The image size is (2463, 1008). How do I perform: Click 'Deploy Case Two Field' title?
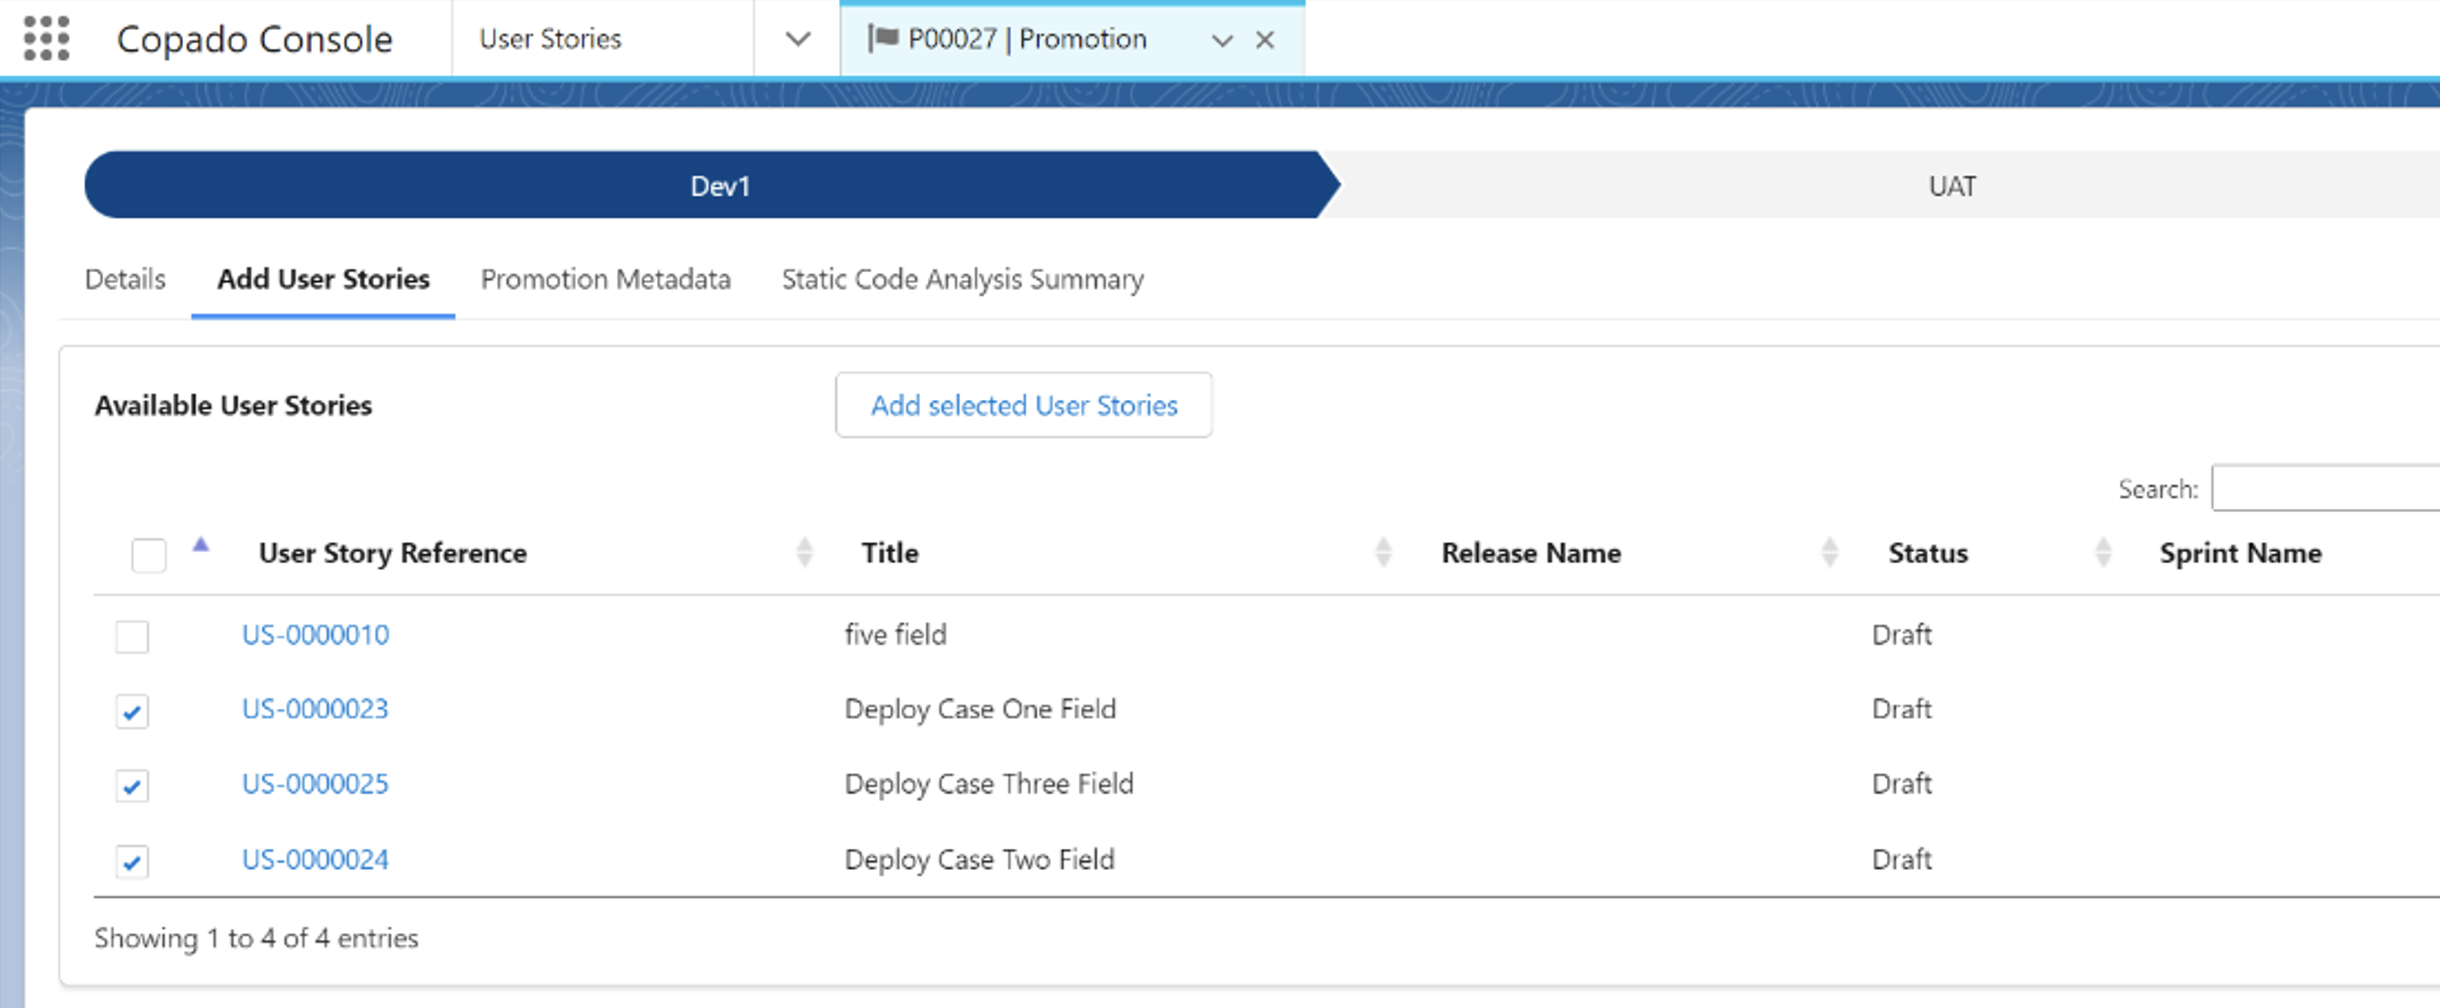pyautogui.click(x=979, y=860)
